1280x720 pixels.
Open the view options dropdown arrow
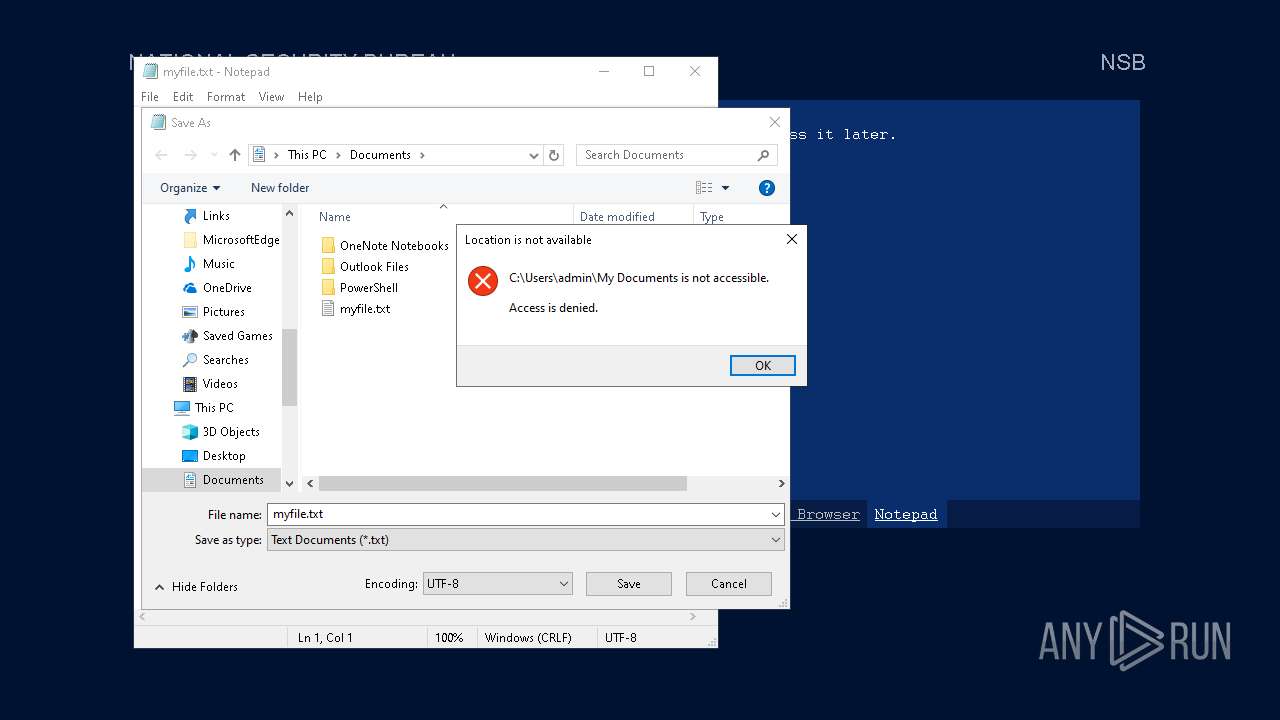click(x=726, y=188)
